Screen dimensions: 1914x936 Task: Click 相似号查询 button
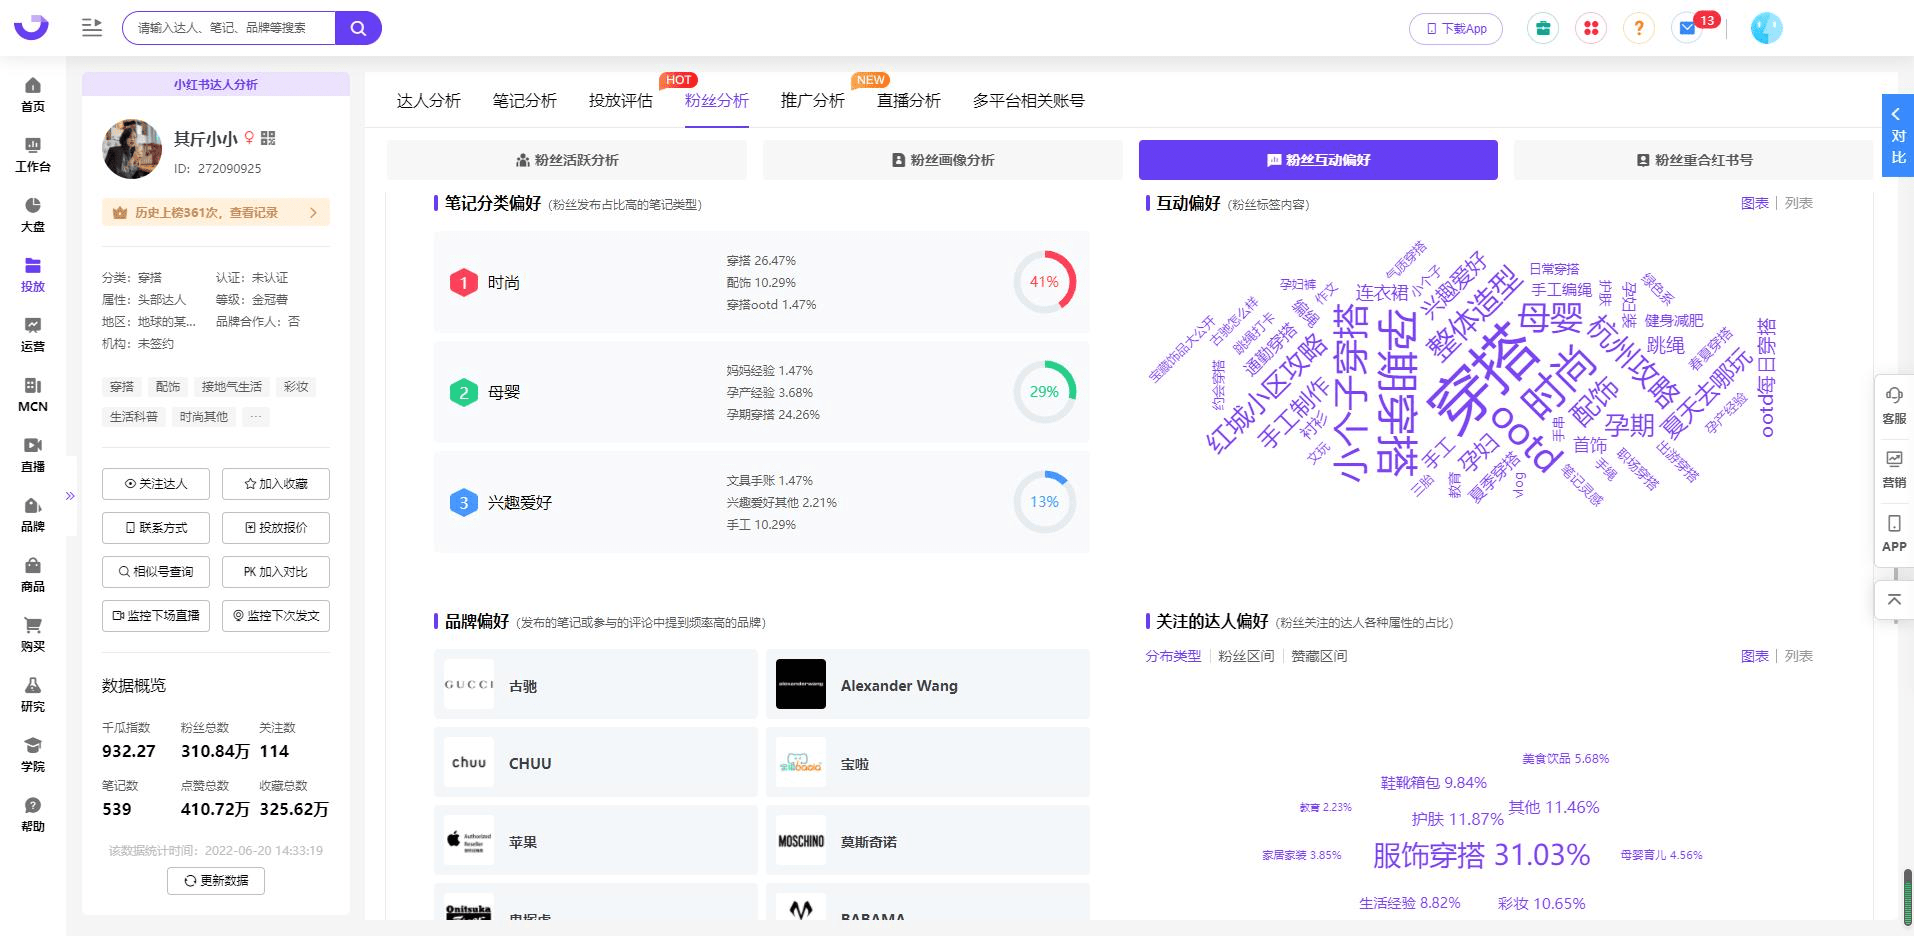[x=156, y=572]
